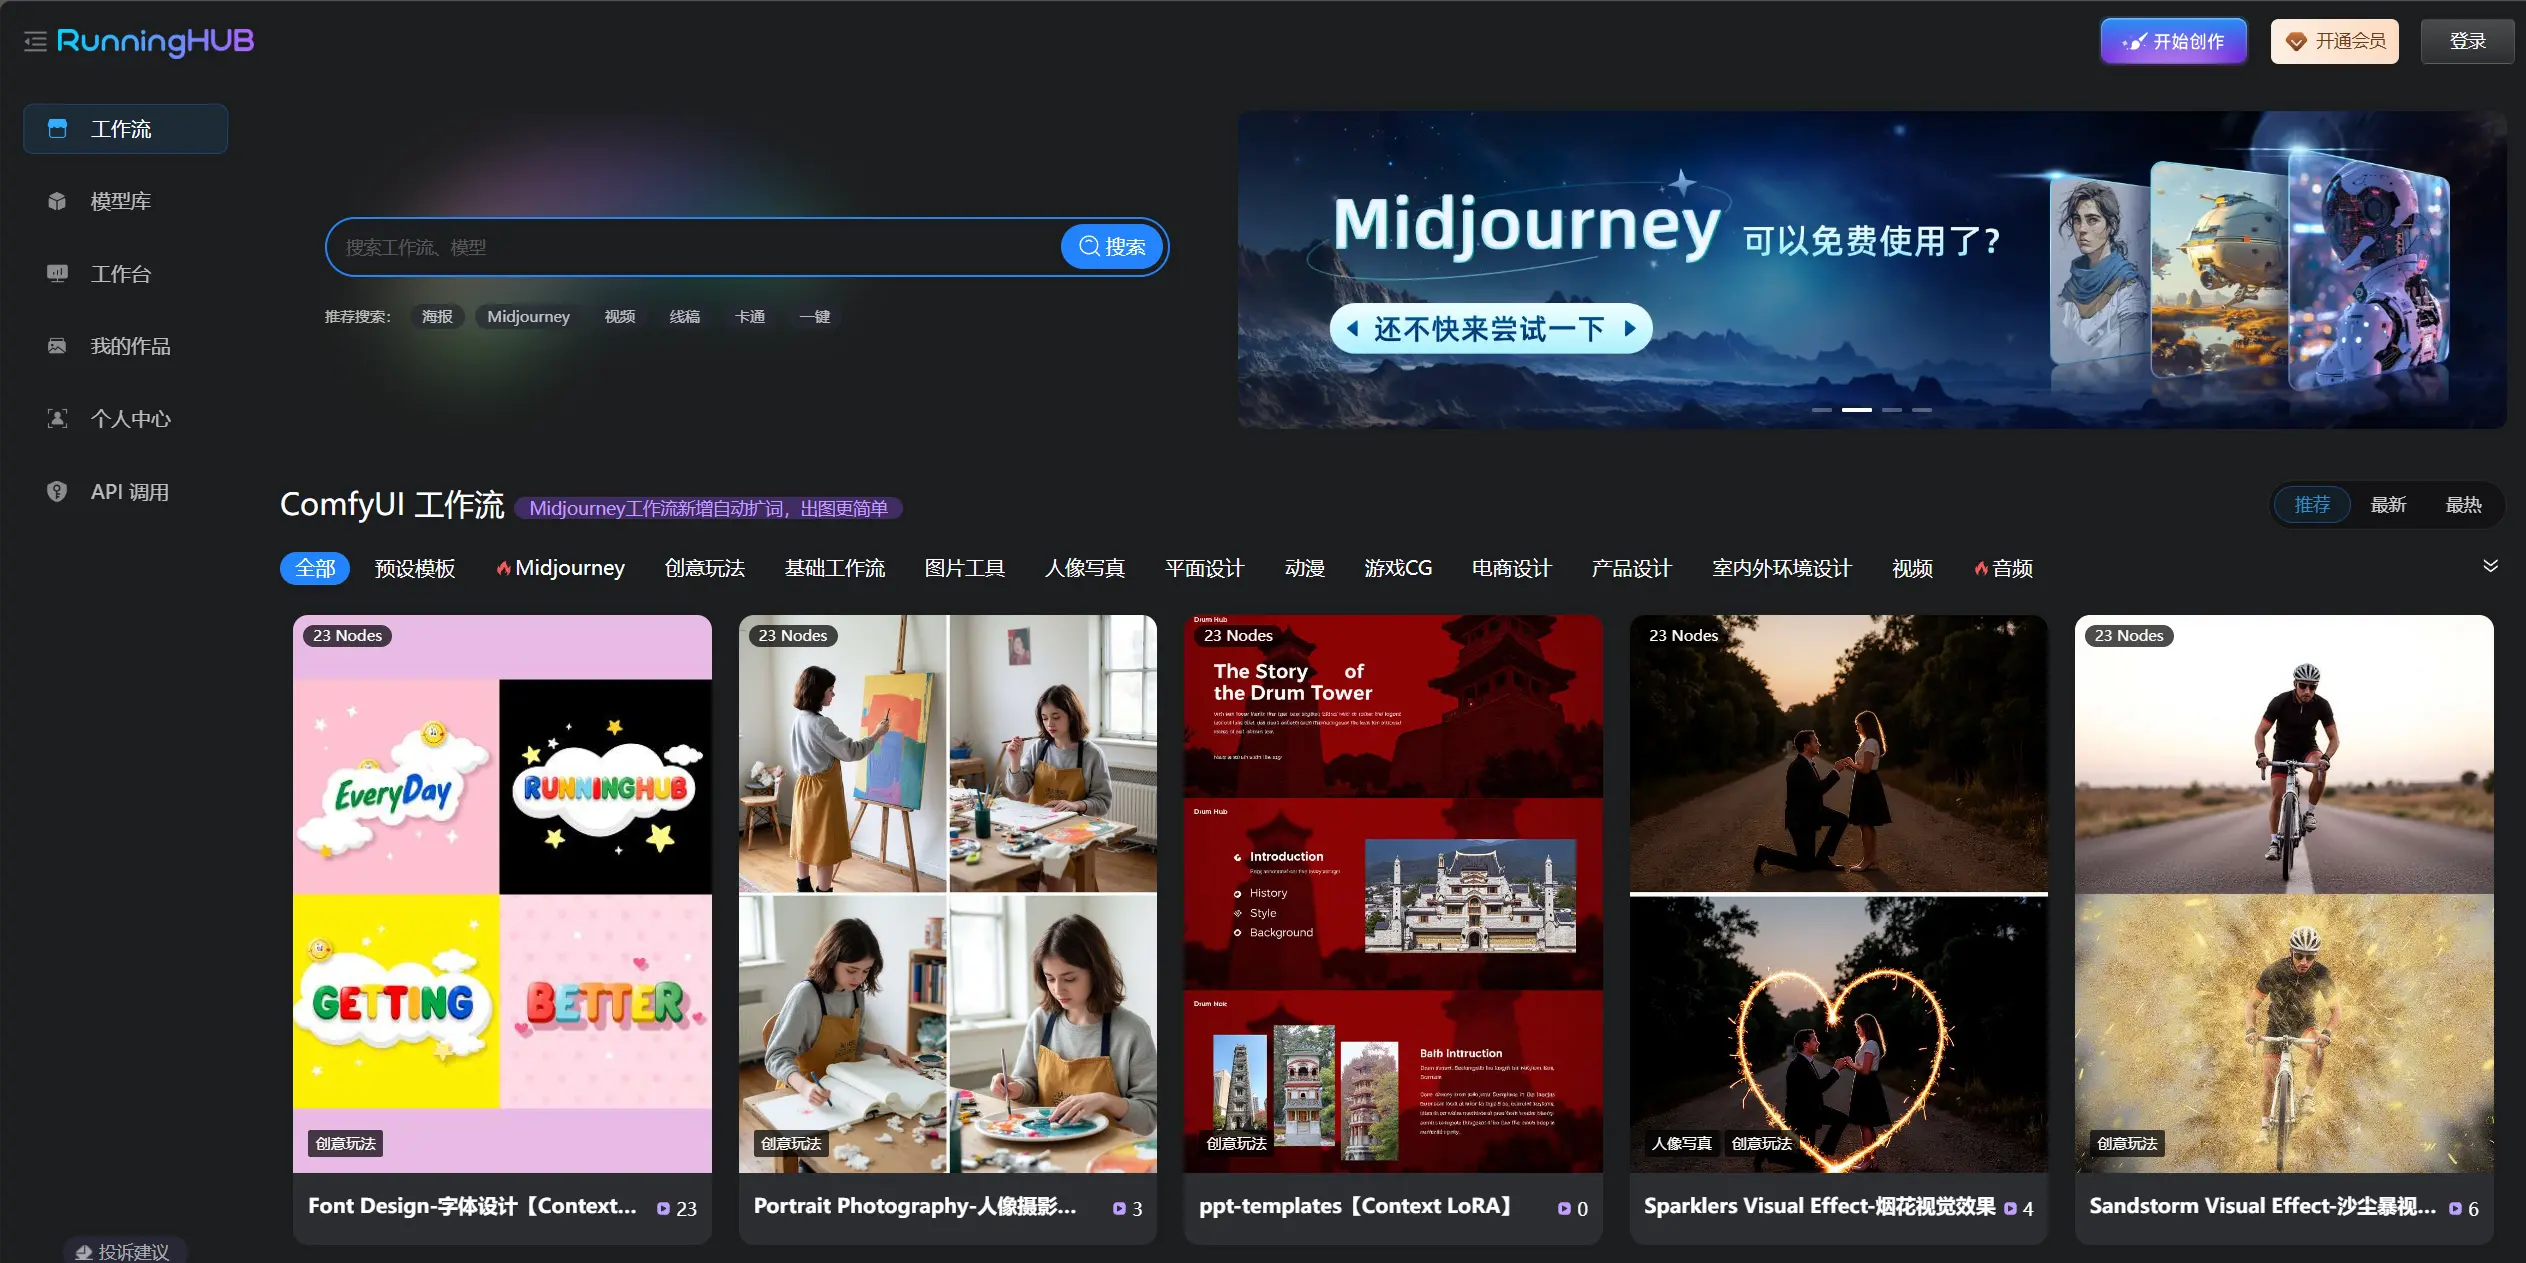This screenshot has height=1263, width=2526.
Task: Click the RunningHUB logo
Action: click(x=155, y=42)
